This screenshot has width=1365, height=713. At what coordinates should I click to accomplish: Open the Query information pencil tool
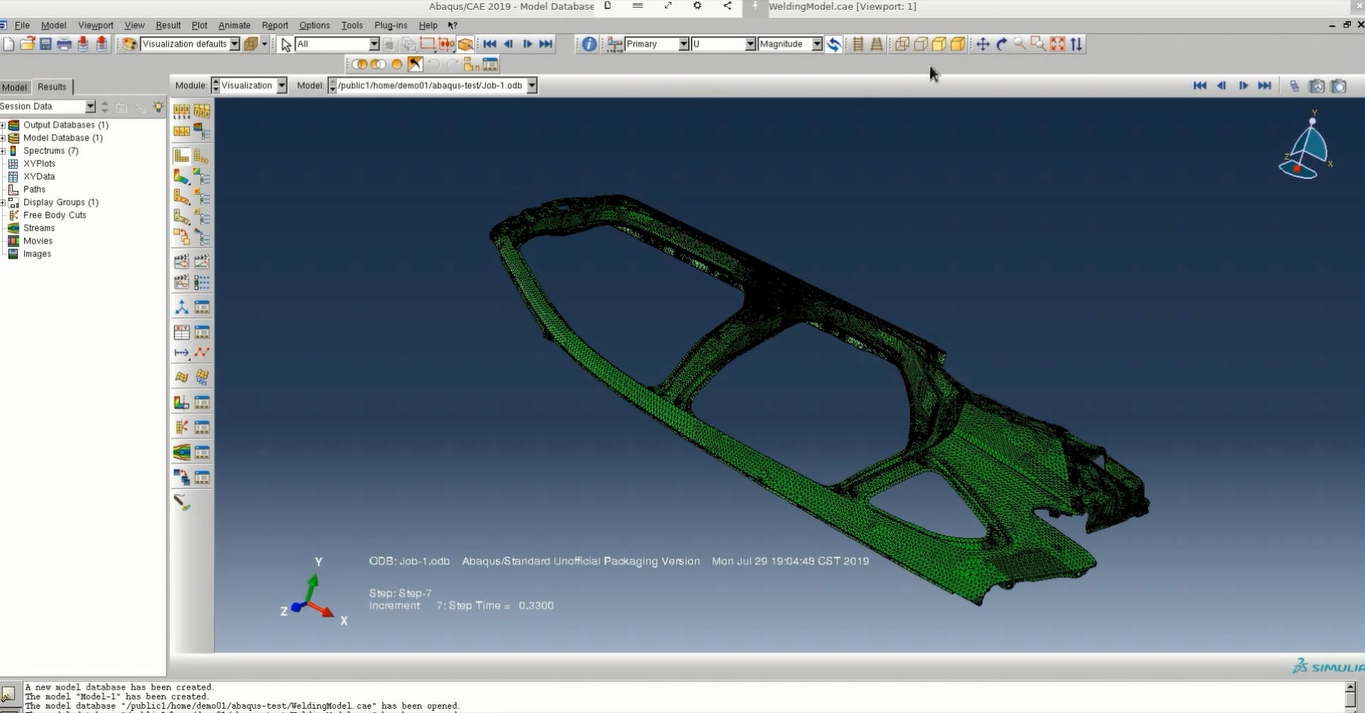coord(181,503)
